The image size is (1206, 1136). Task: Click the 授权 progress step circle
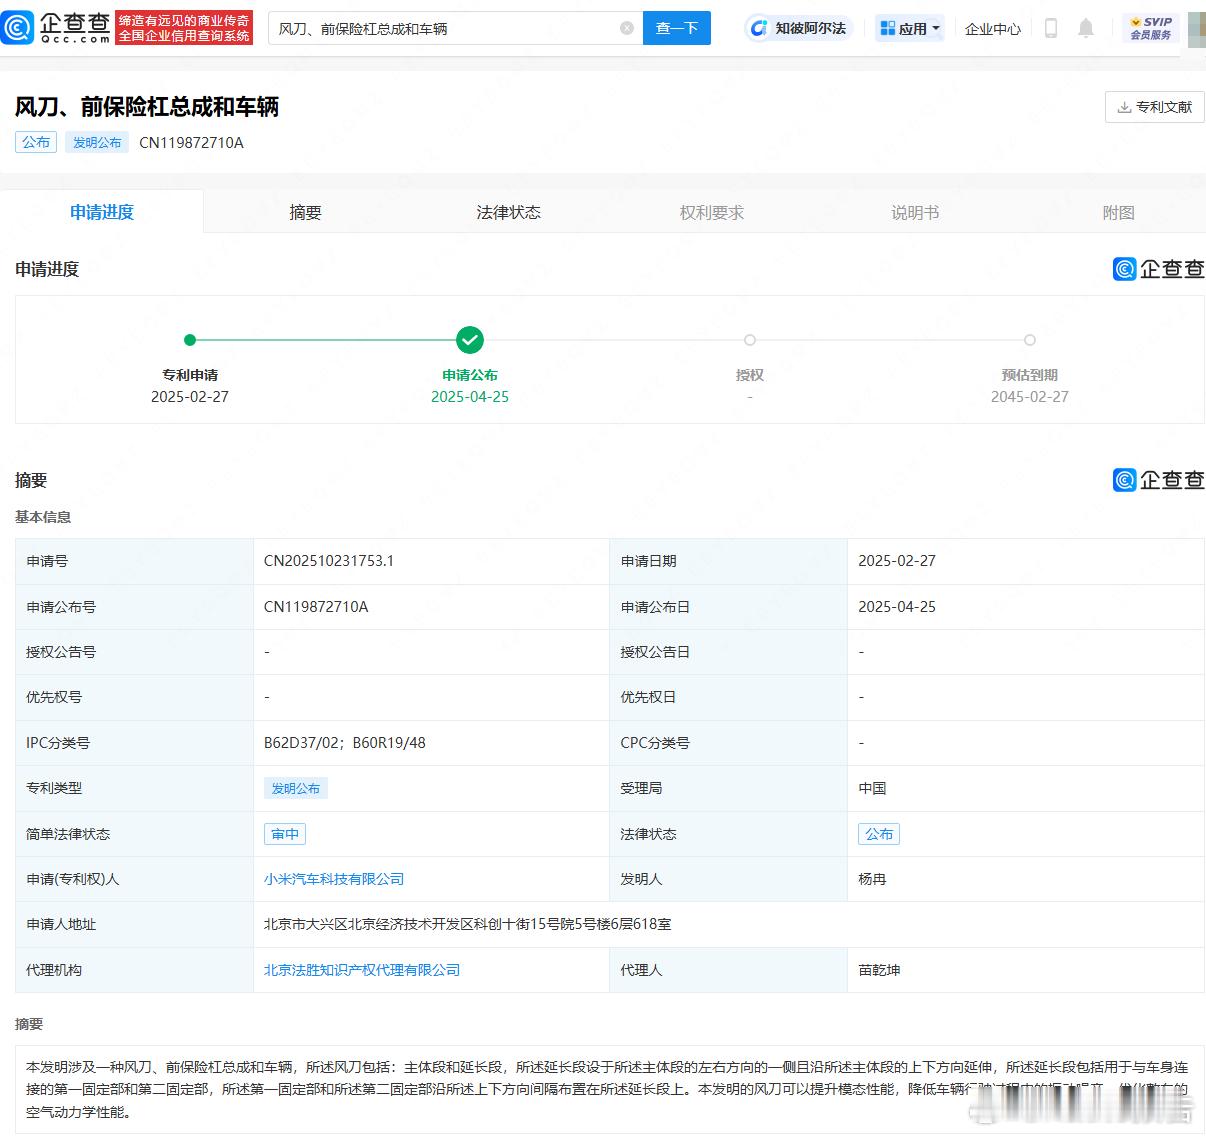click(x=750, y=340)
